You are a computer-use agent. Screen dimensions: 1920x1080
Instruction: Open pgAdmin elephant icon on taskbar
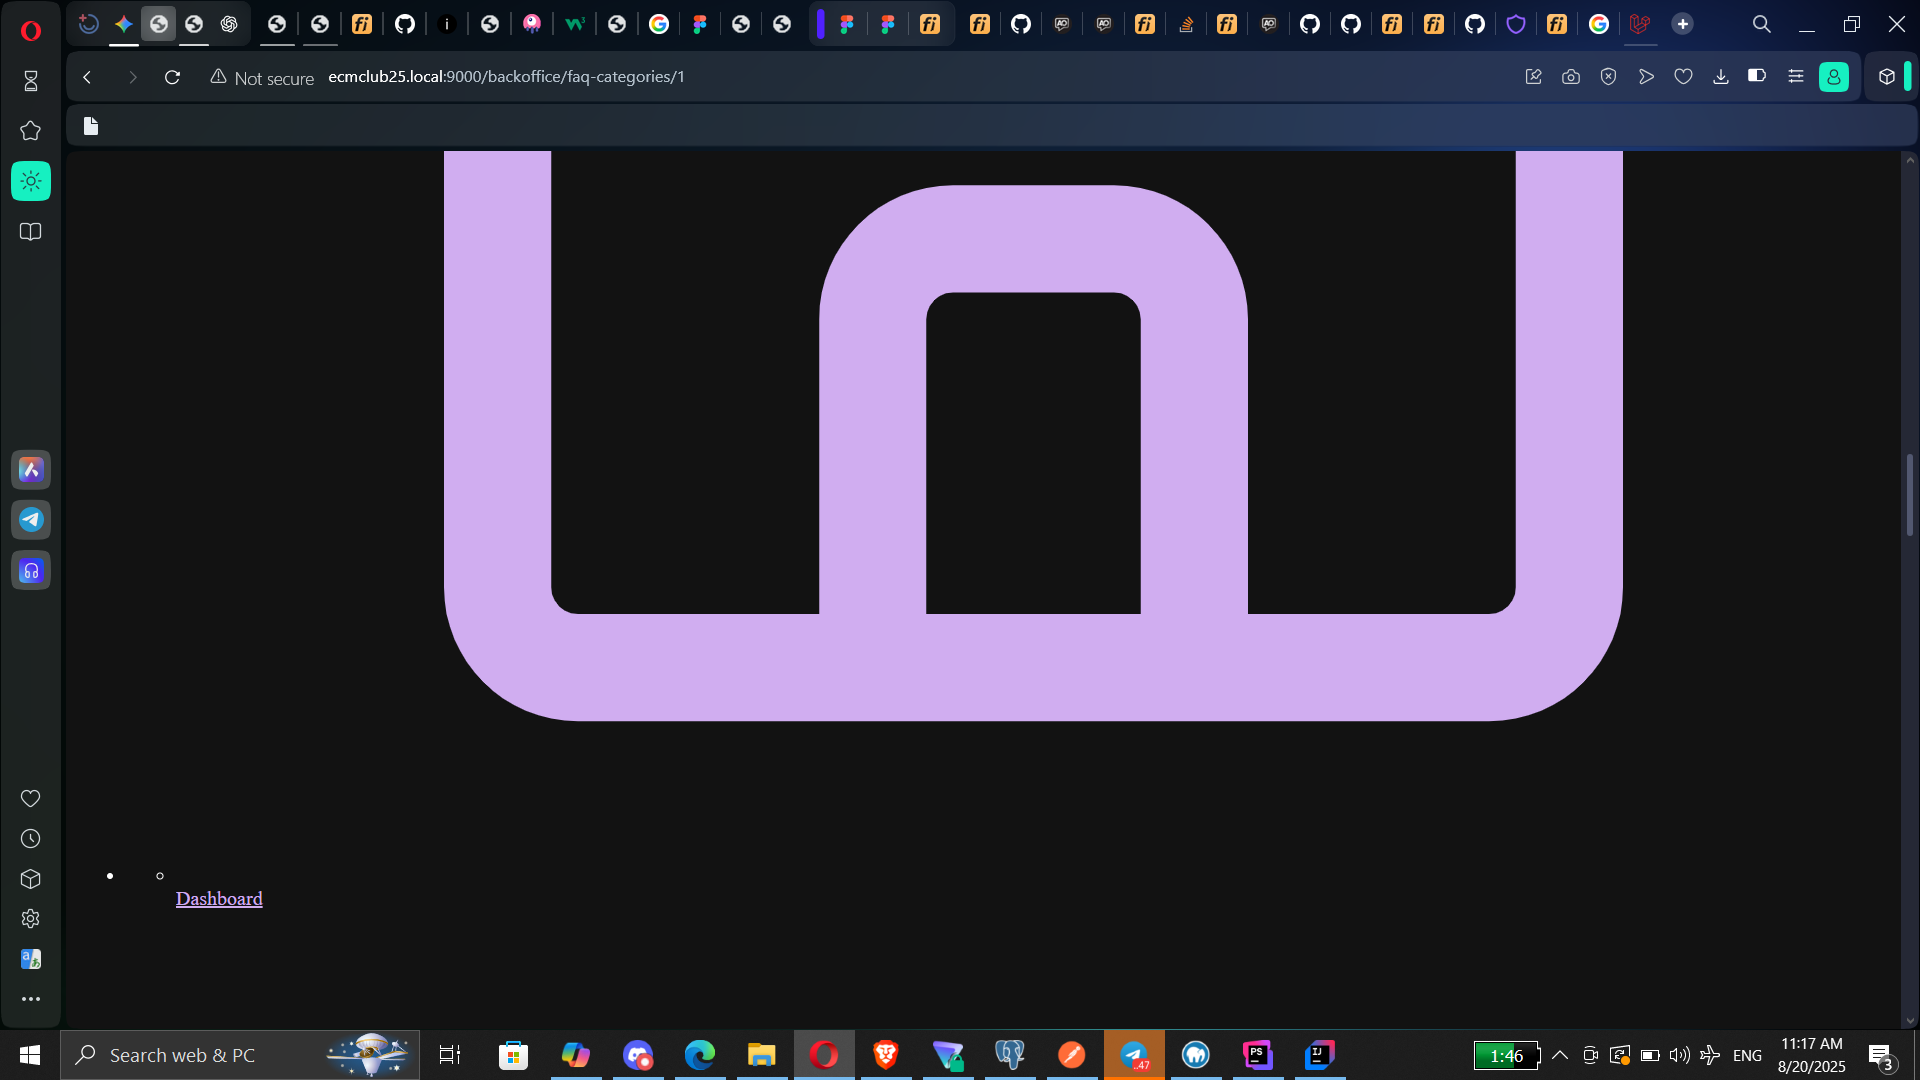click(x=1010, y=1055)
